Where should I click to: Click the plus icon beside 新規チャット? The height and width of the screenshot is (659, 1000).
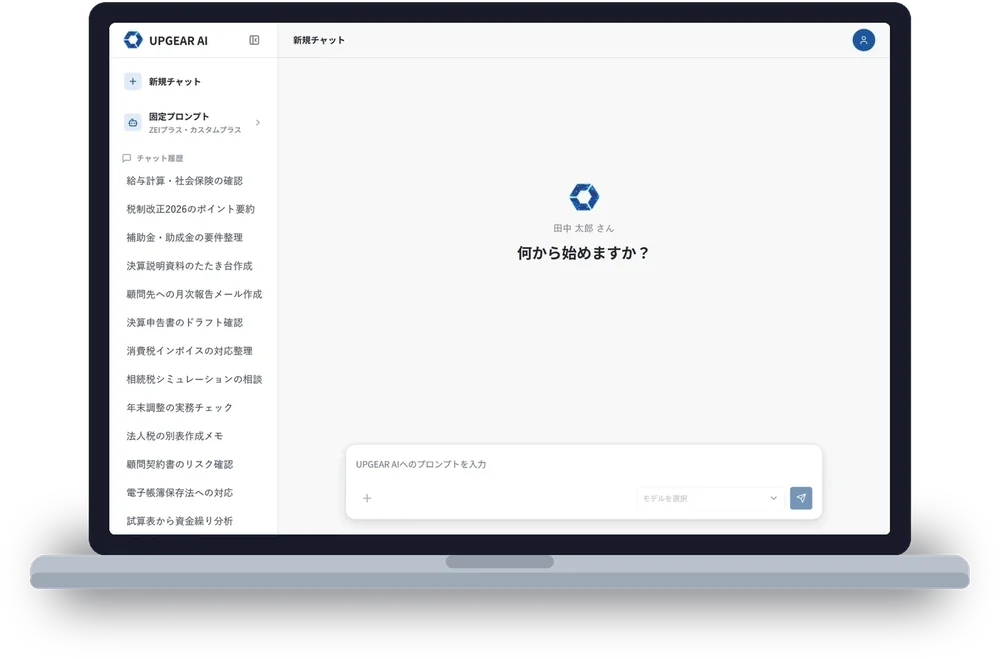point(133,82)
